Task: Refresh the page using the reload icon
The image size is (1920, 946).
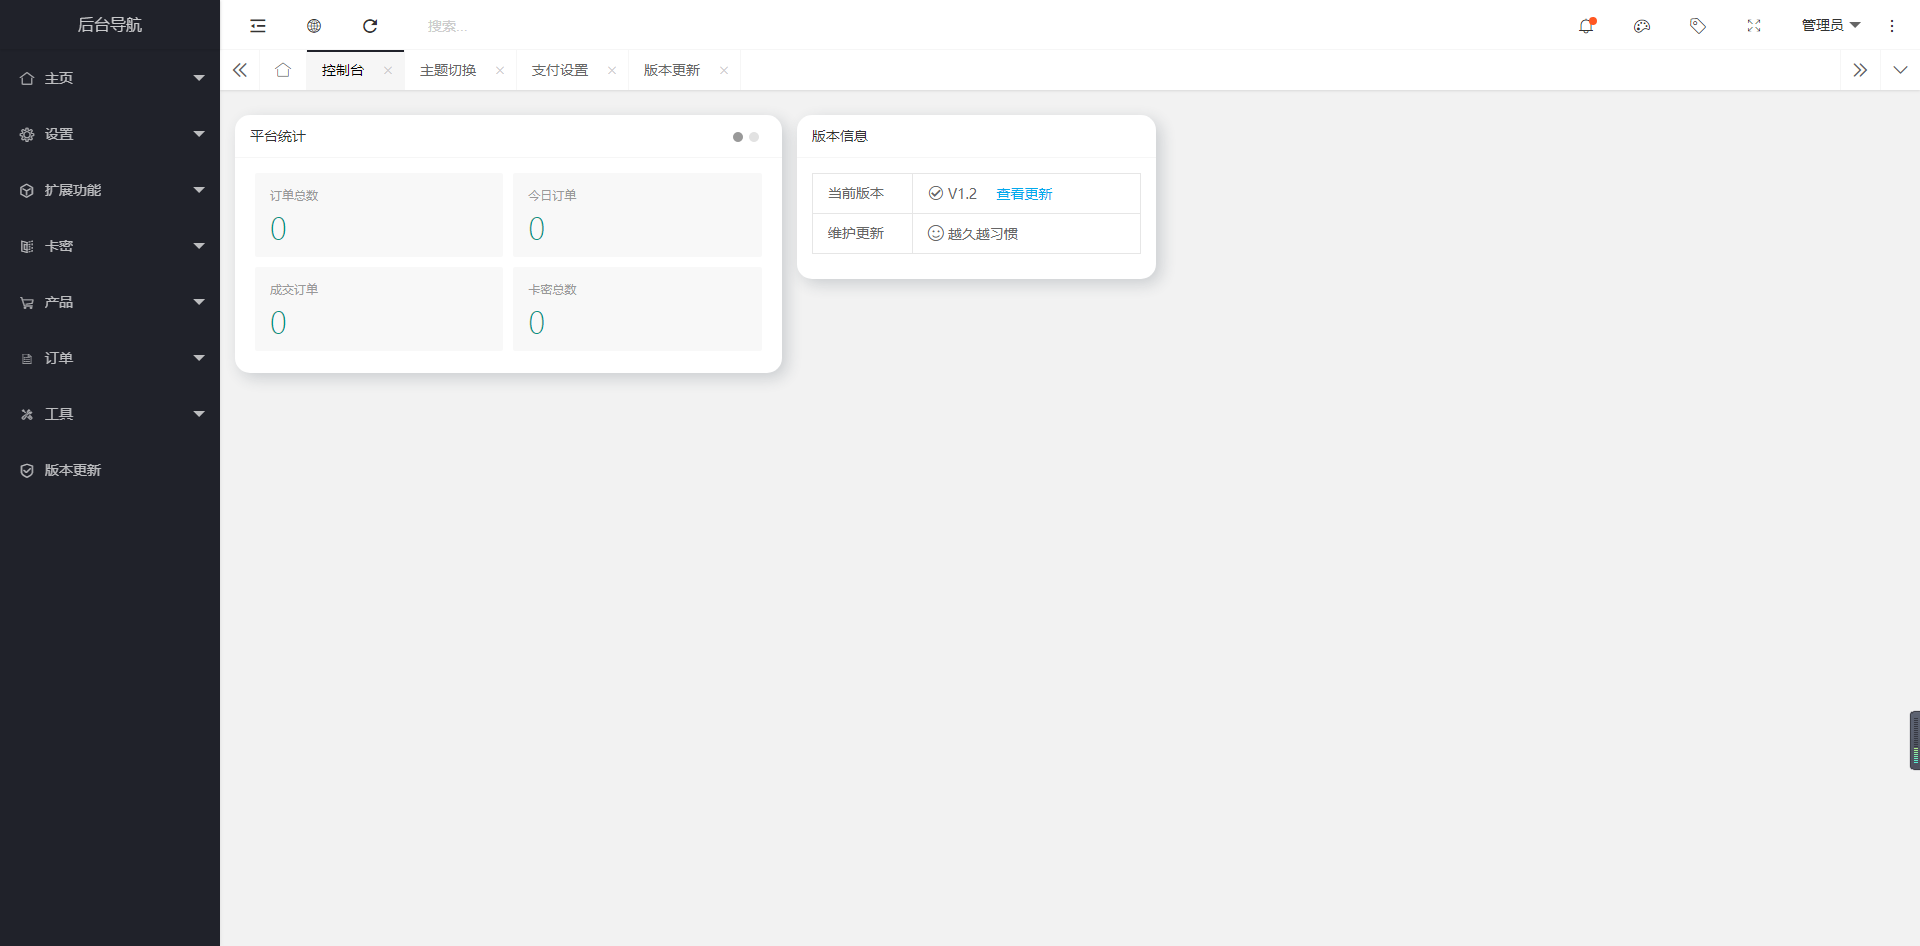Action: [370, 26]
